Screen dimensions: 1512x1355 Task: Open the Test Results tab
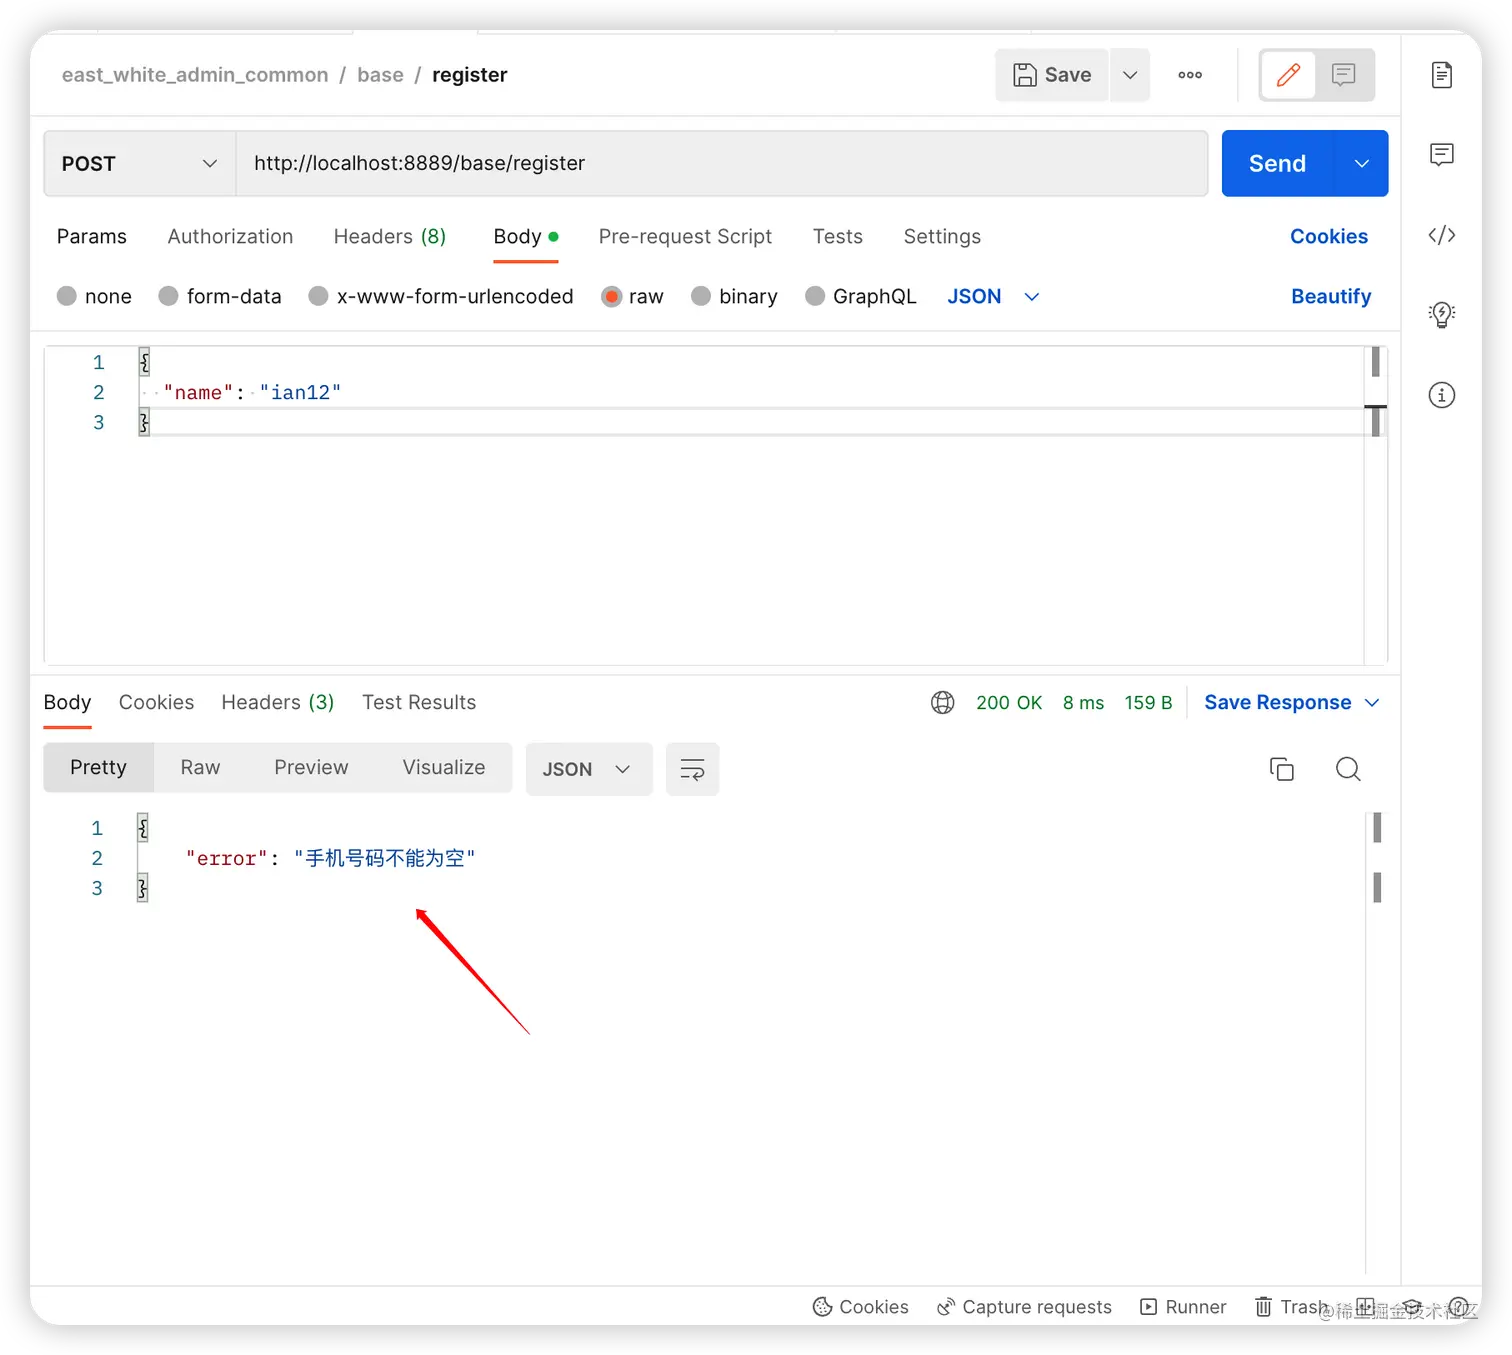419,703
